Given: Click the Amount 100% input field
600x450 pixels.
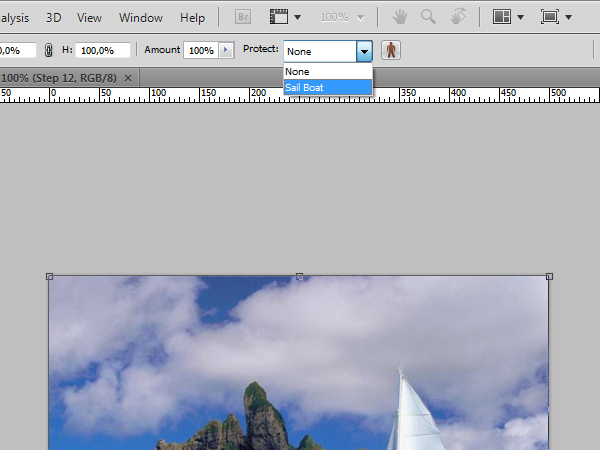Looking at the screenshot, I should pyautogui.click(x=201, y=50).
